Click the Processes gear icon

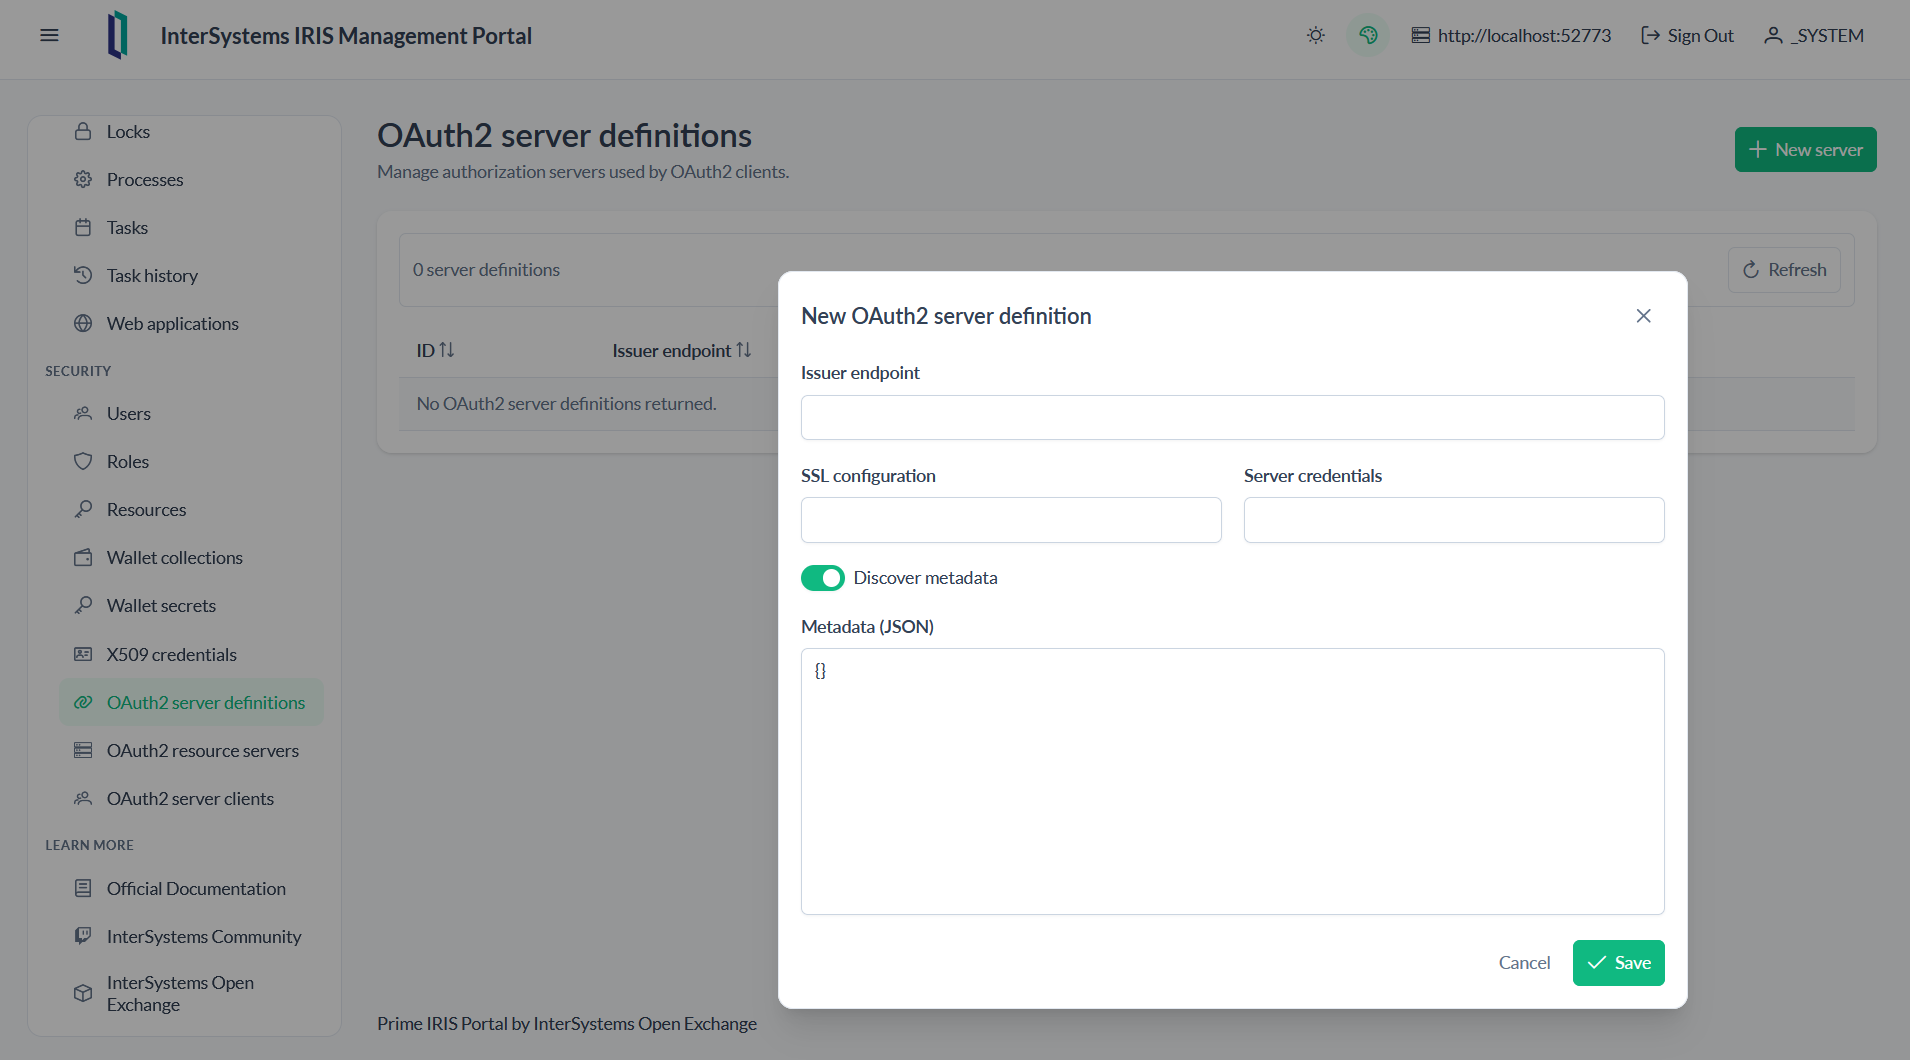pos(83,180)
